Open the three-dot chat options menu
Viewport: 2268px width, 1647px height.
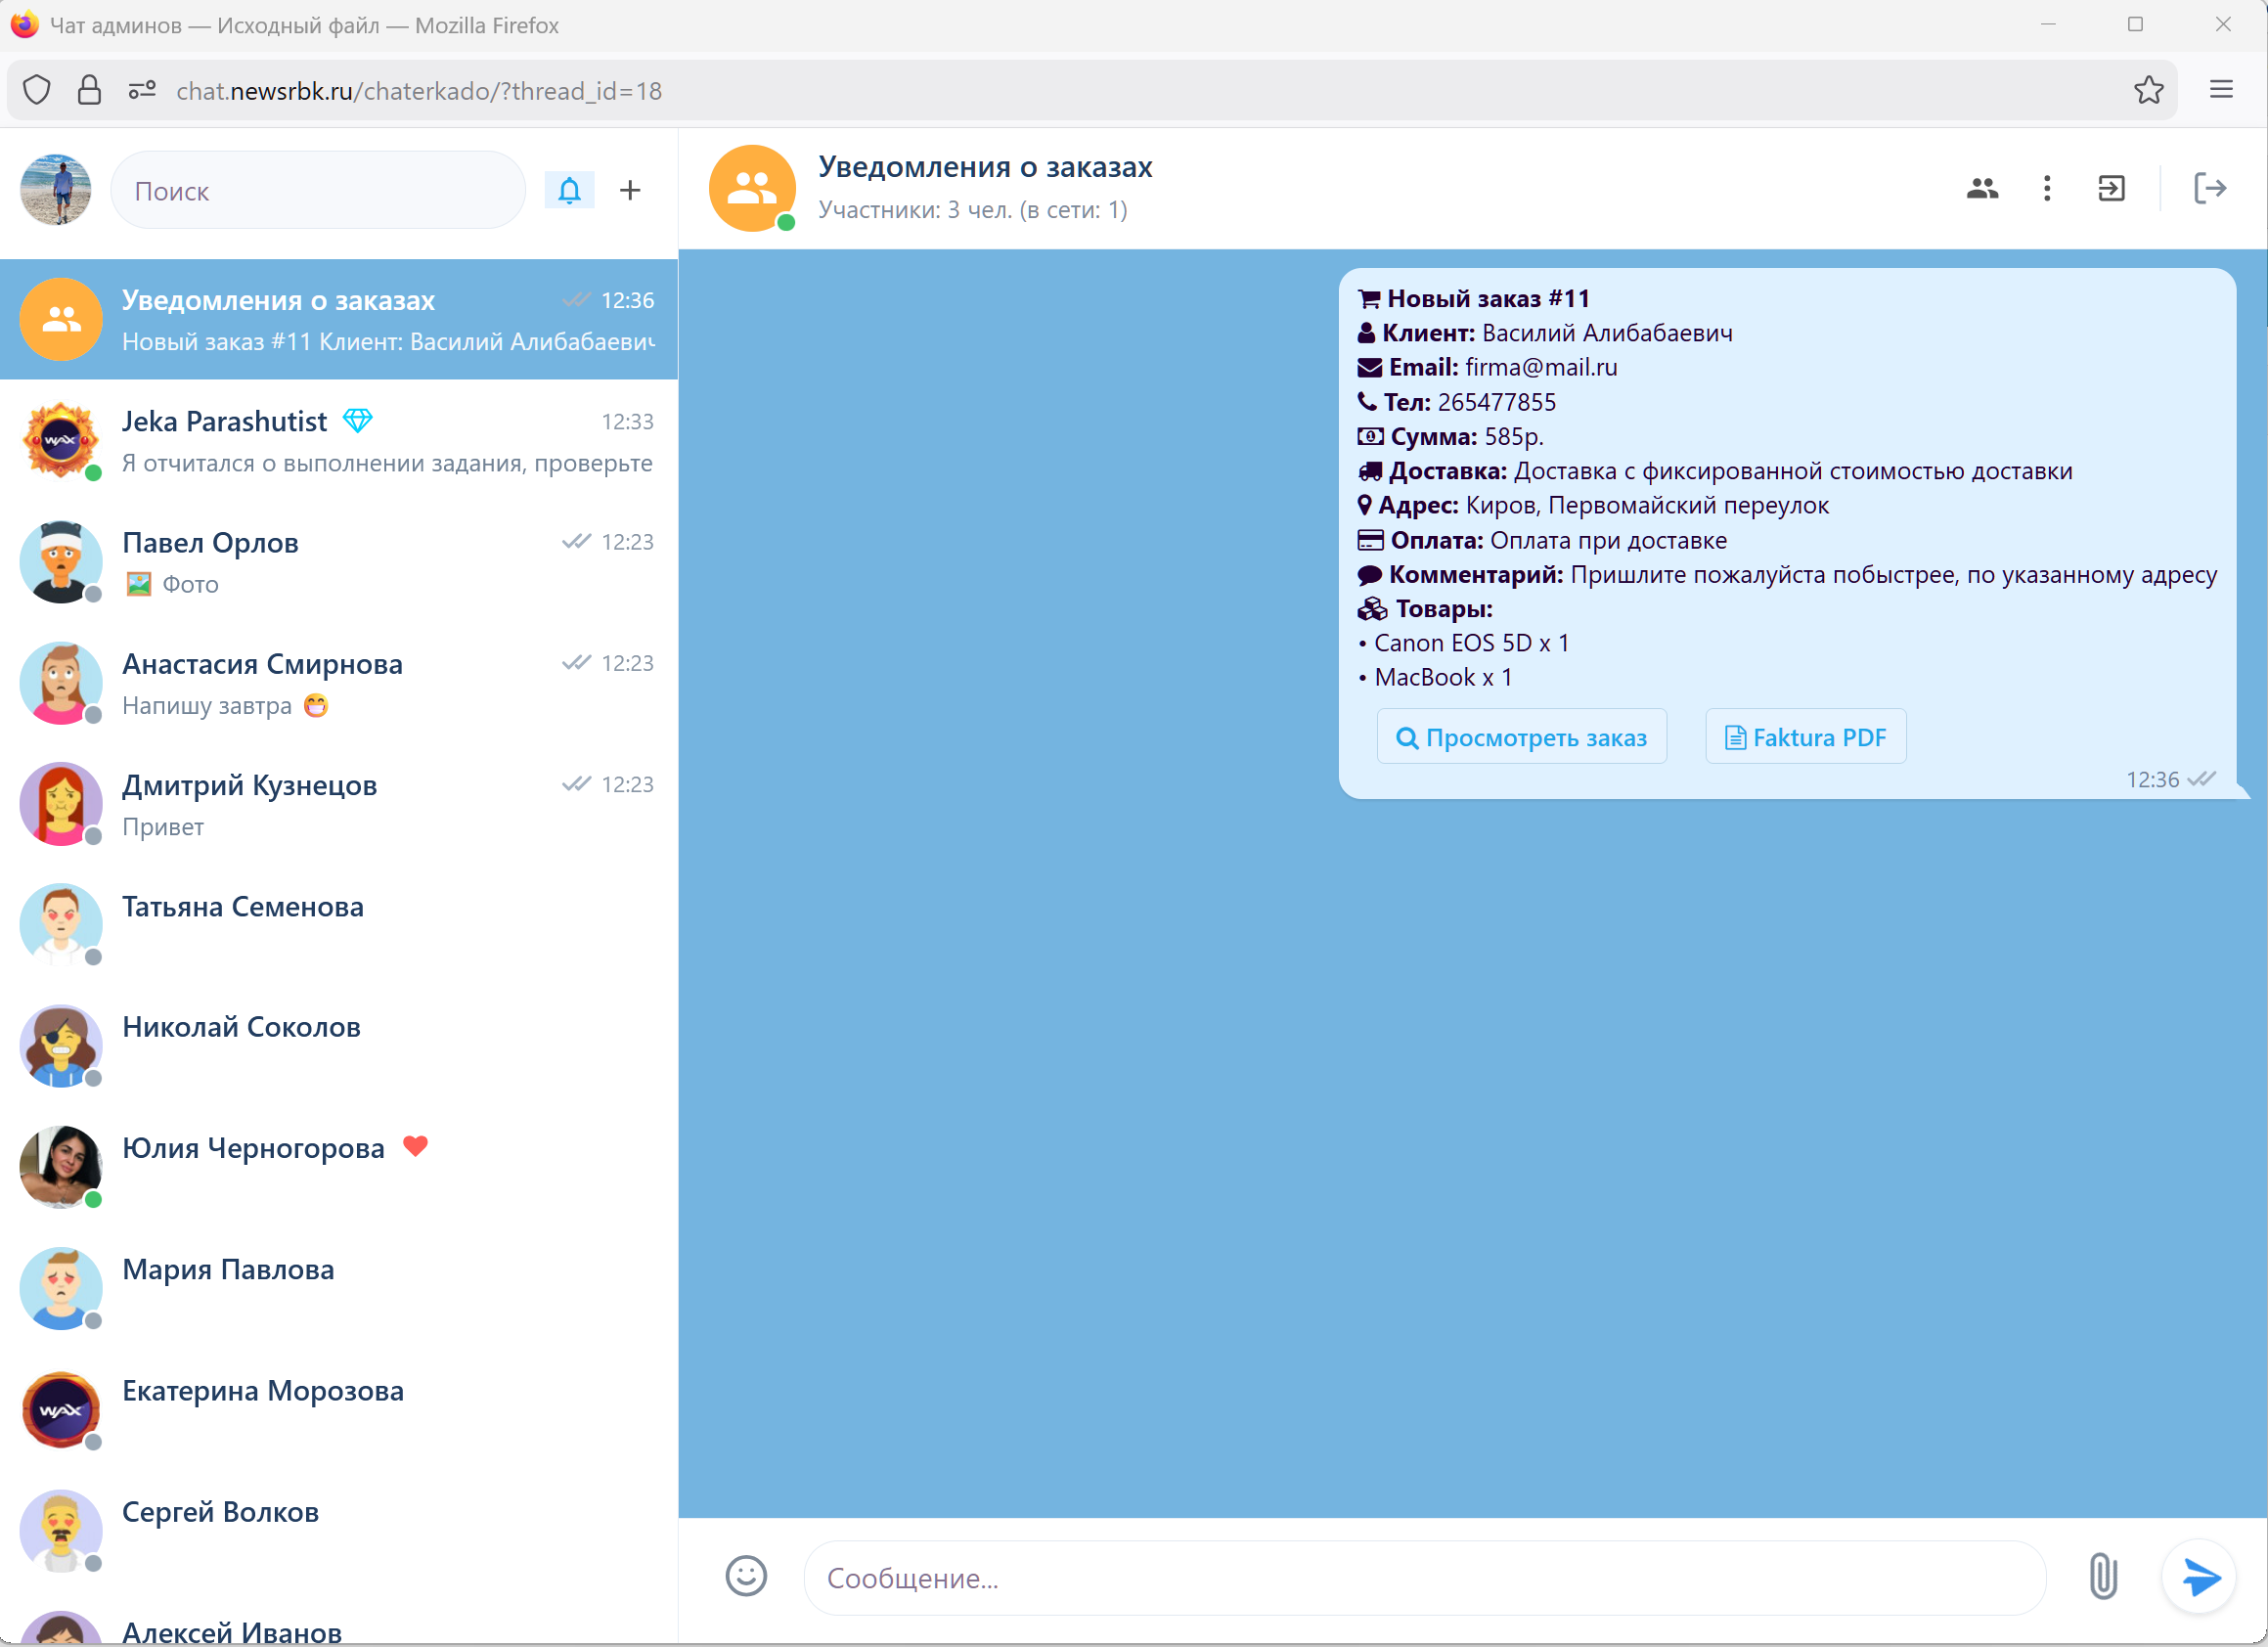click(2047, 188)
